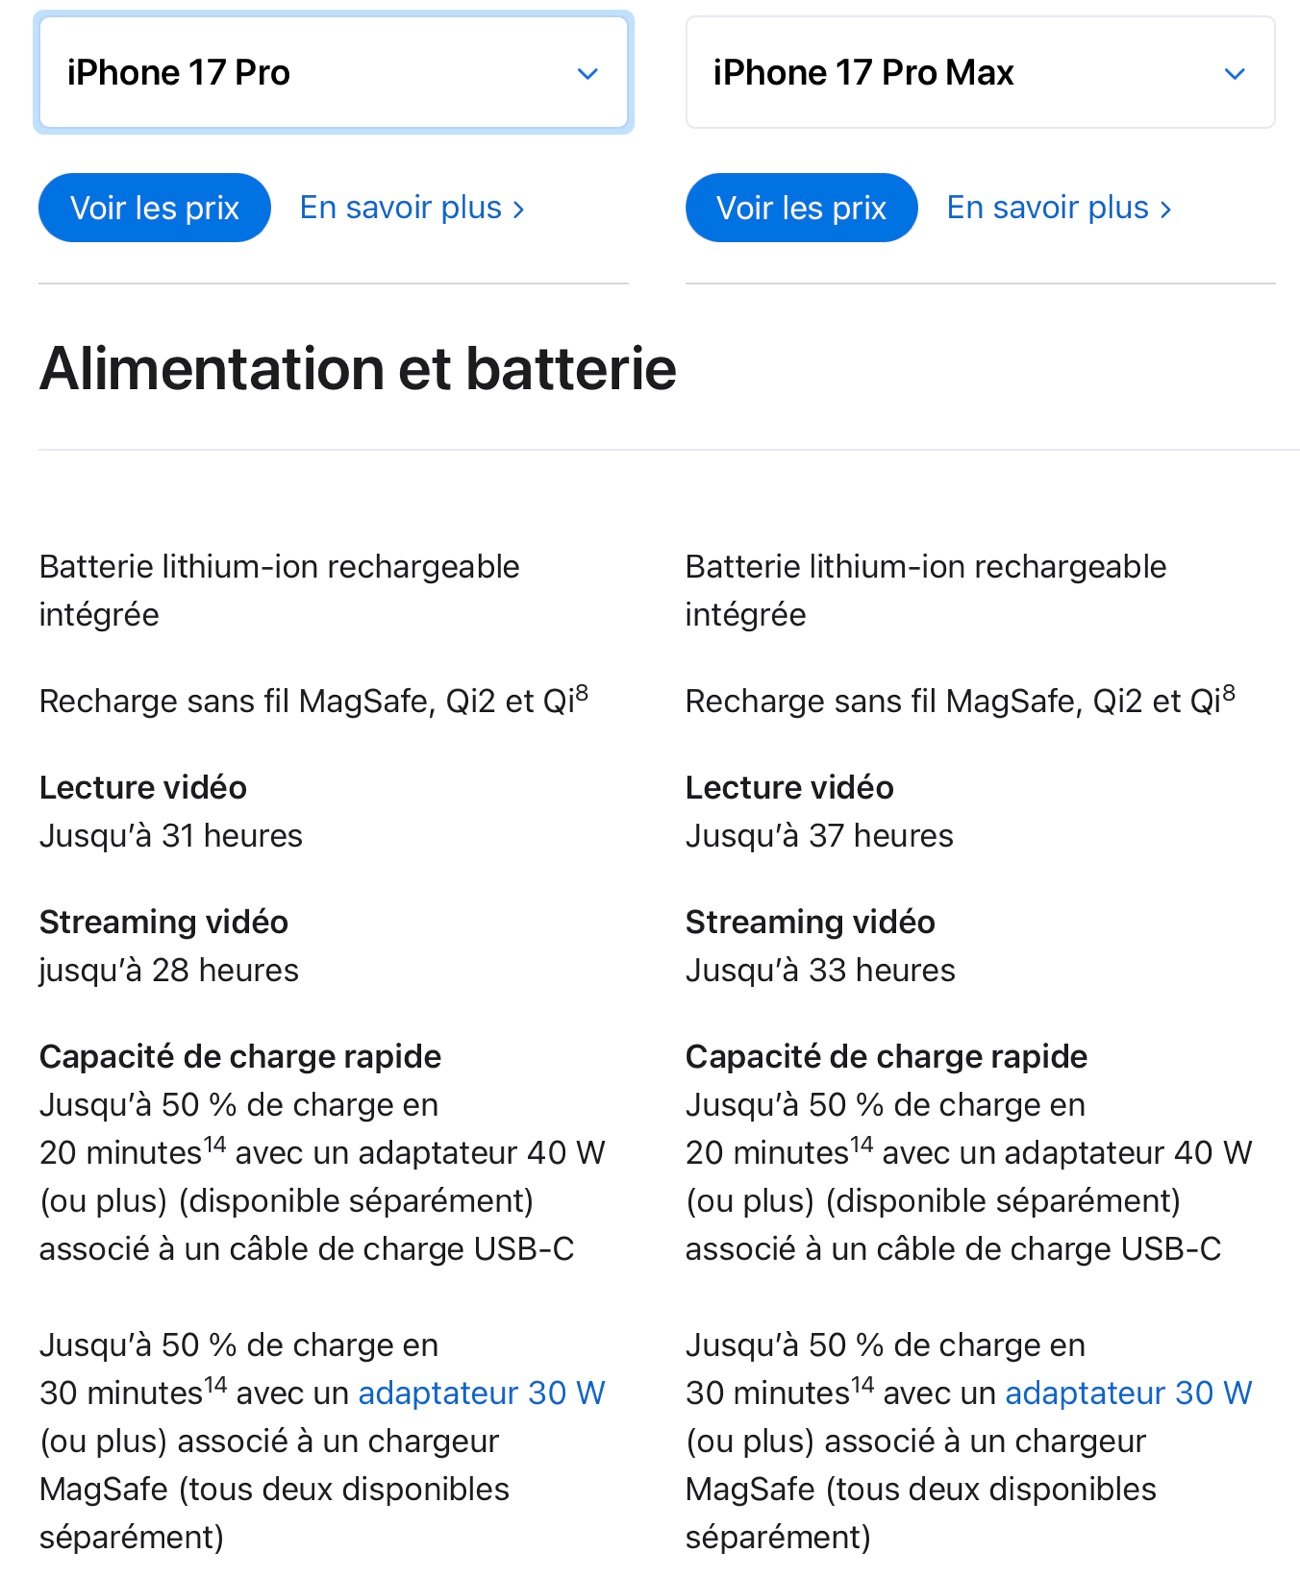The width and height of the screenshot is (1300, 1578).
Task: Click the chevron in iPhone 17 Pro selector
Action: pos(588,74)
